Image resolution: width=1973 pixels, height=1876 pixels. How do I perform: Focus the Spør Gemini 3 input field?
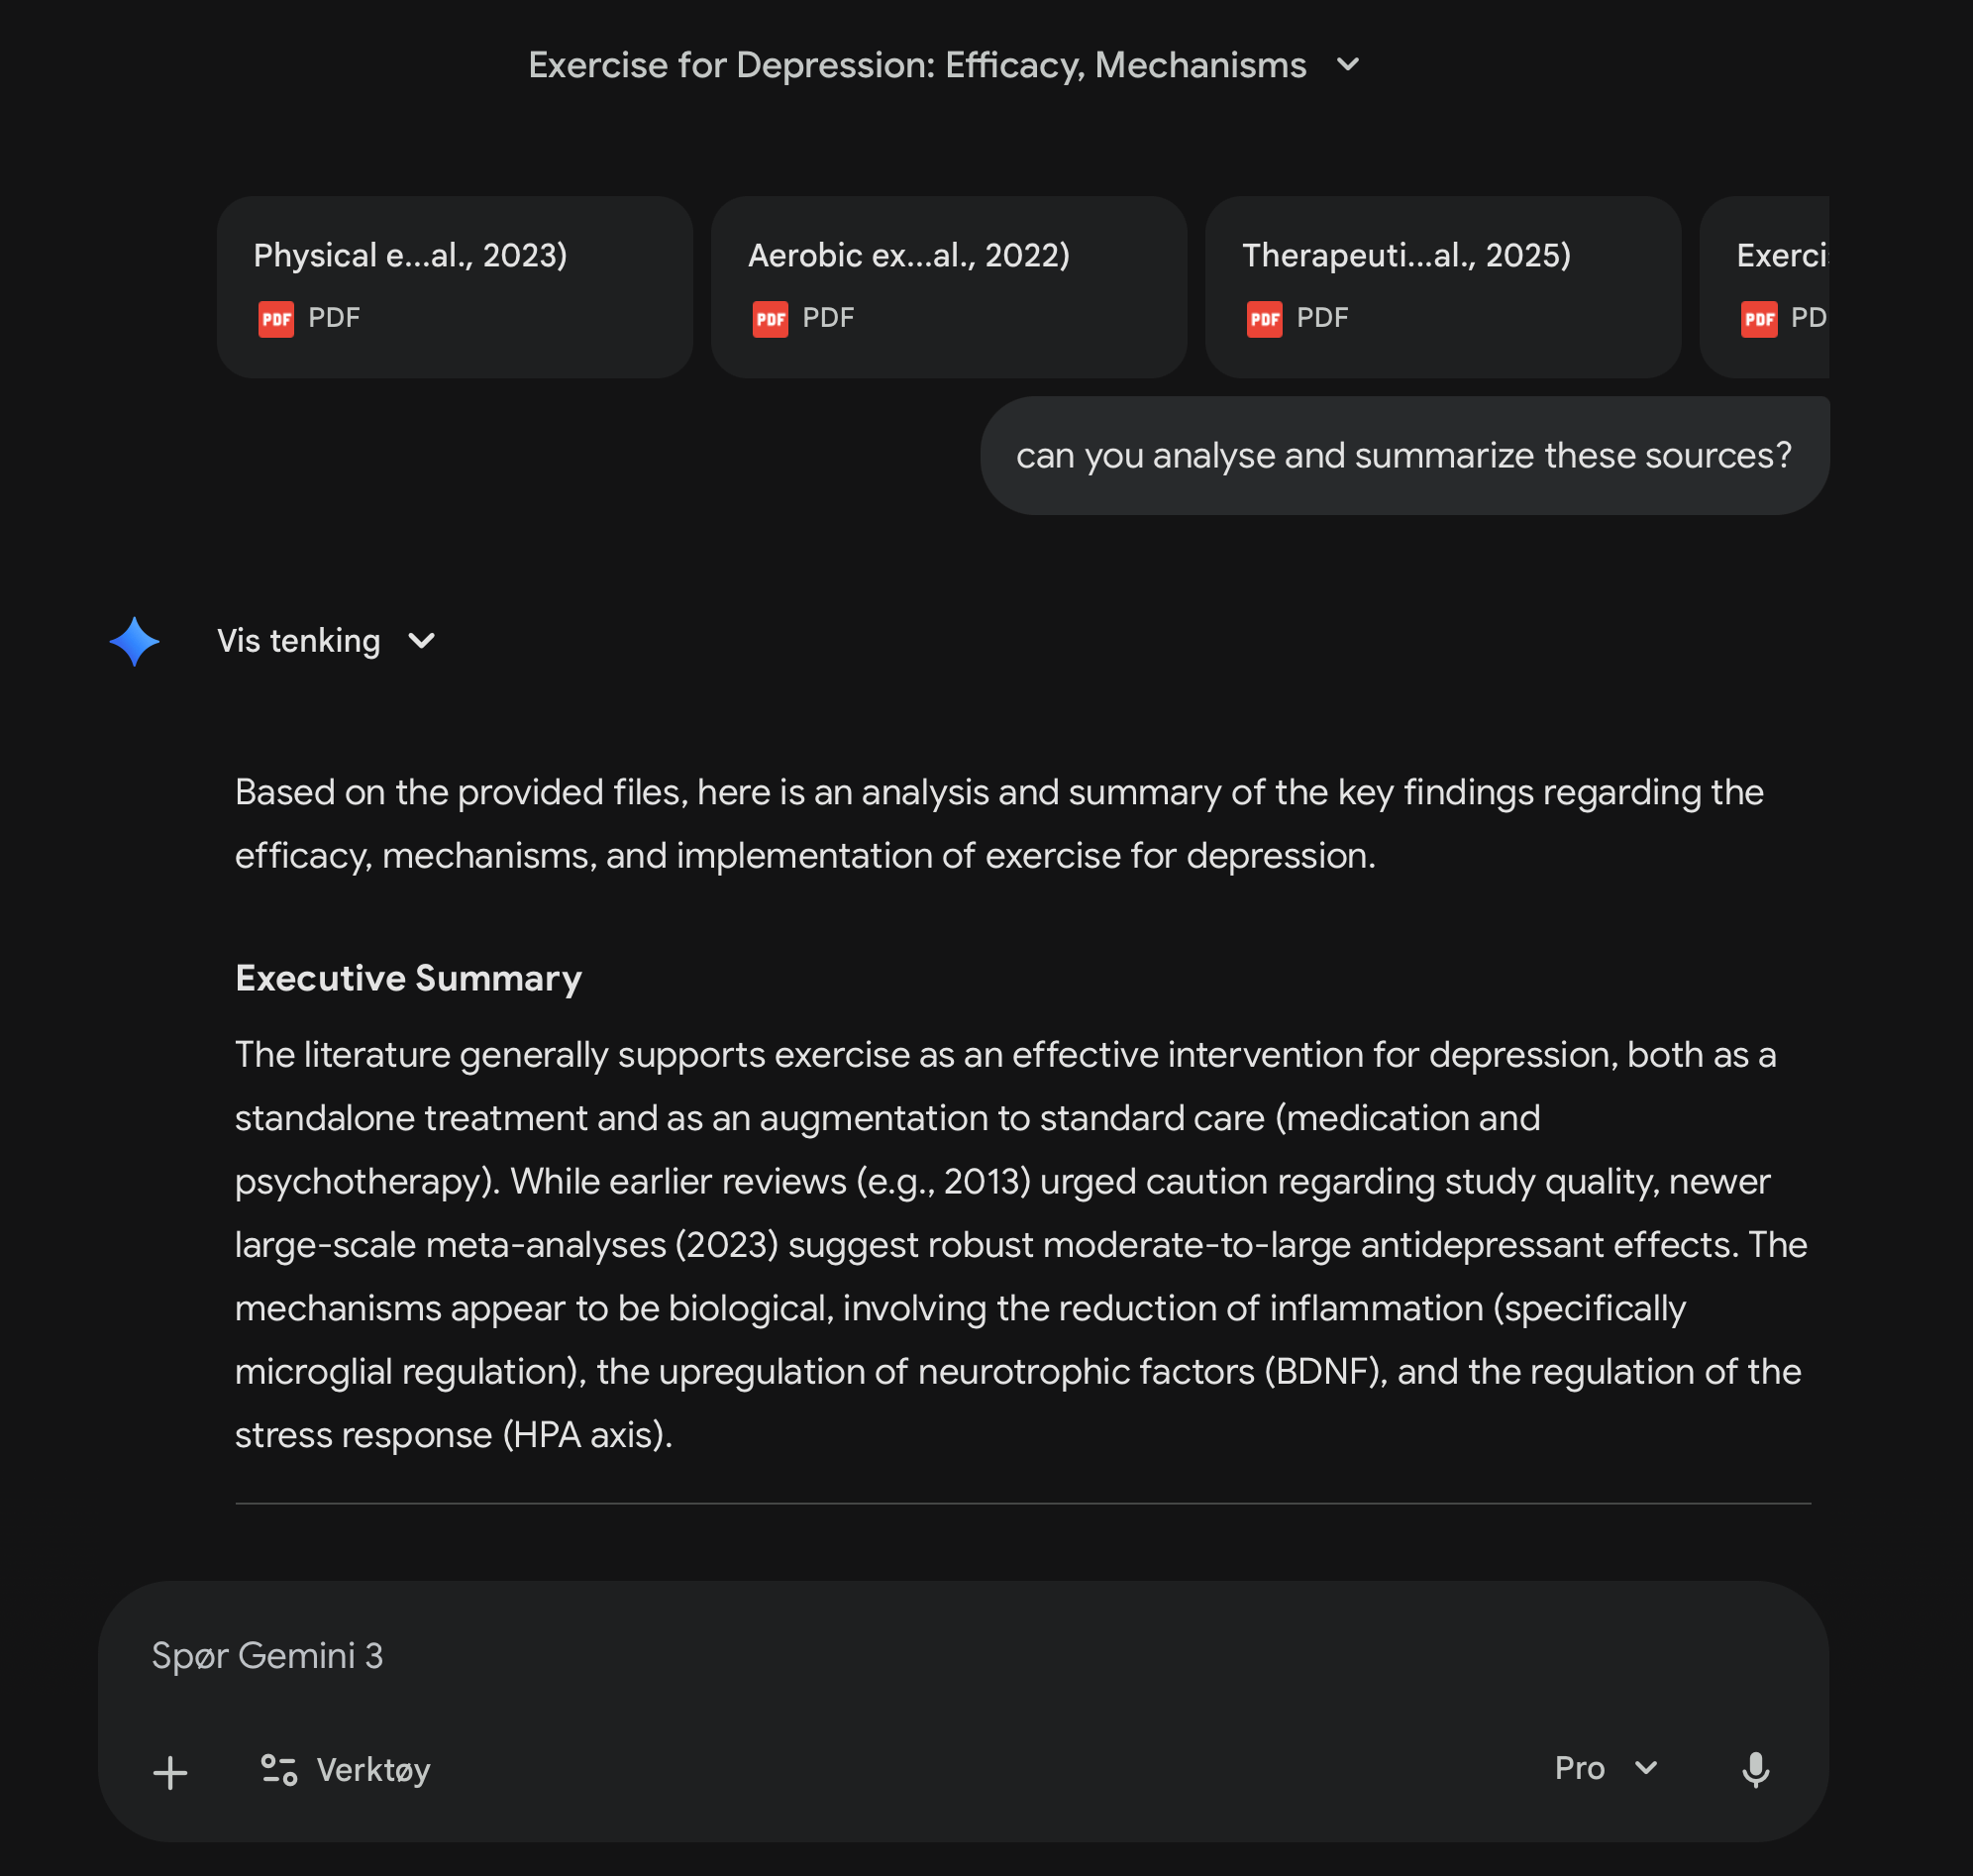tap(963, 1656)
